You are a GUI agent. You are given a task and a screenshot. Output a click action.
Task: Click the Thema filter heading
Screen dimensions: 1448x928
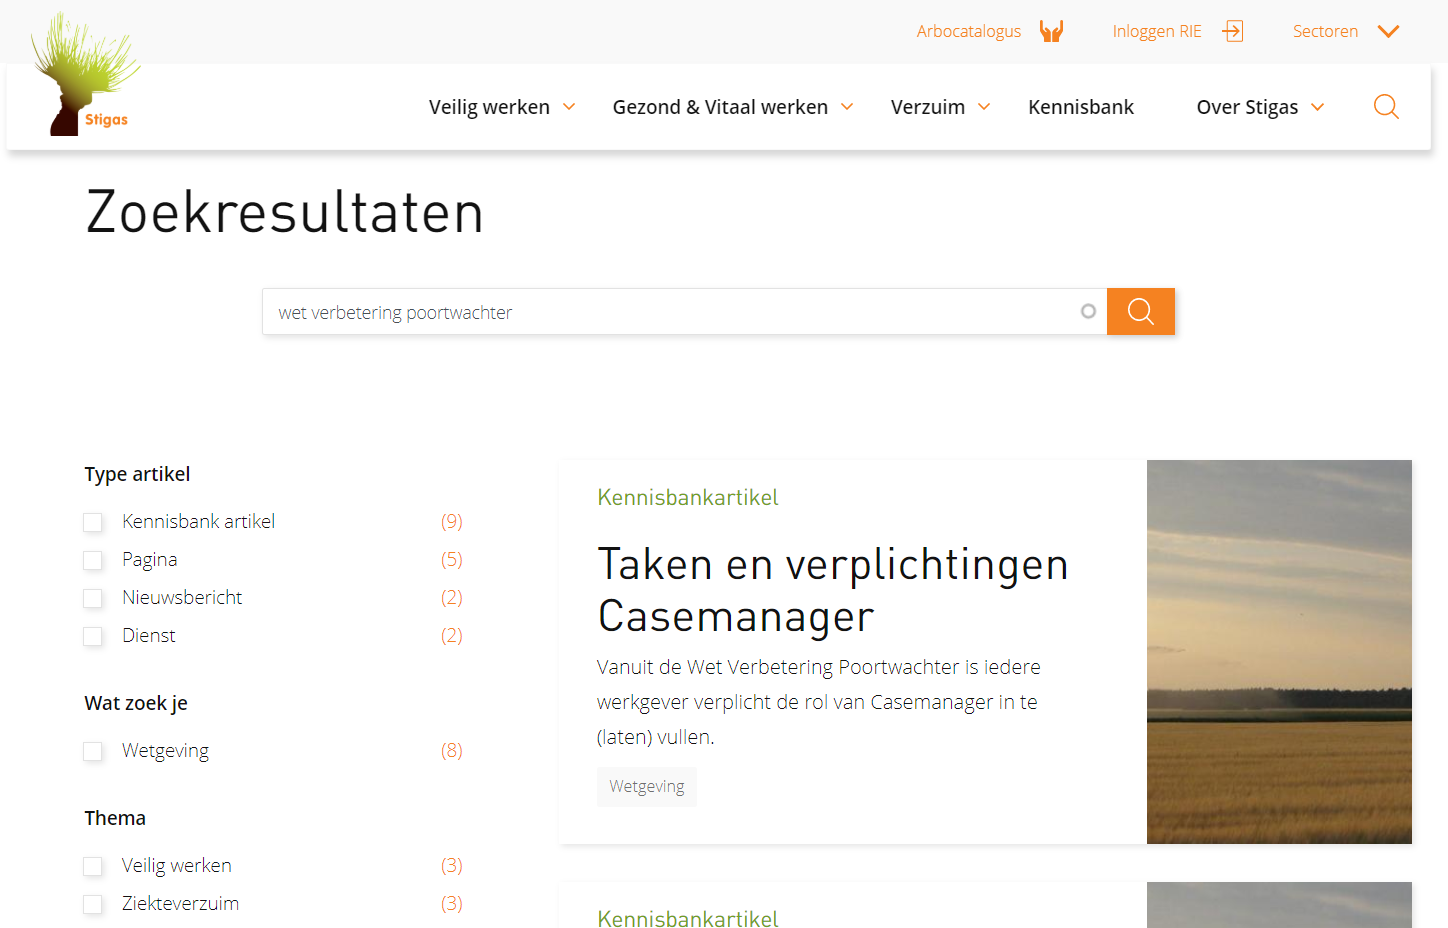pyautogui.click(x=115, y=818)
